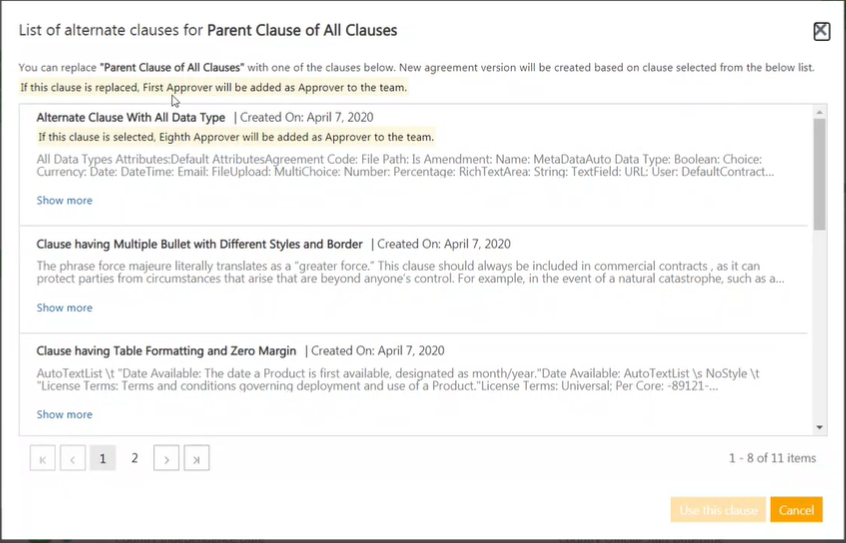Viewport: 846px width, 543px height.
Task: Switch to page 2 of the list
Action: click(x=134, y=458)
